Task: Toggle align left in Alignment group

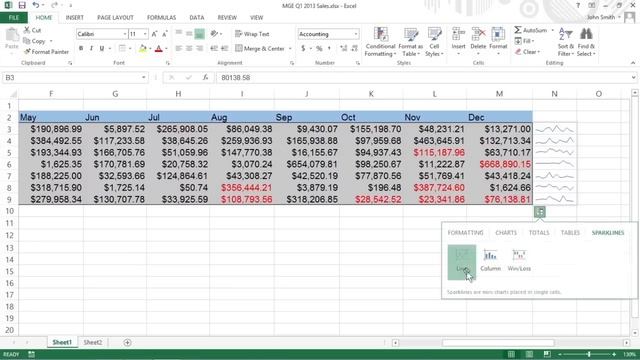Action: click(179, 49)
